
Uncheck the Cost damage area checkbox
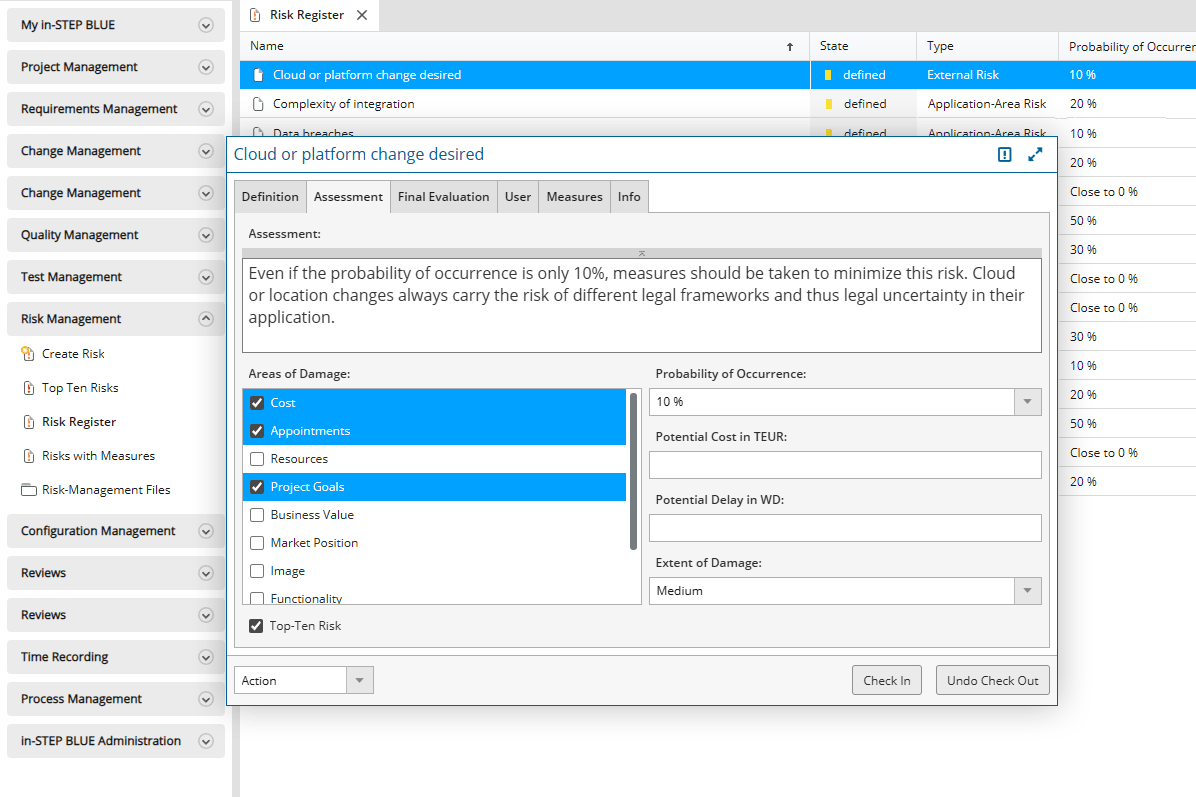coord(257,403)
